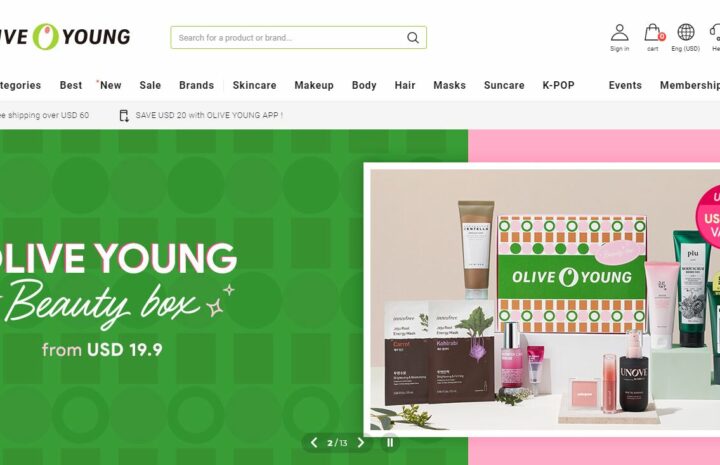720x465 pixels.
Task: Go to previous banner slide arrow
Action: [314, 443]
